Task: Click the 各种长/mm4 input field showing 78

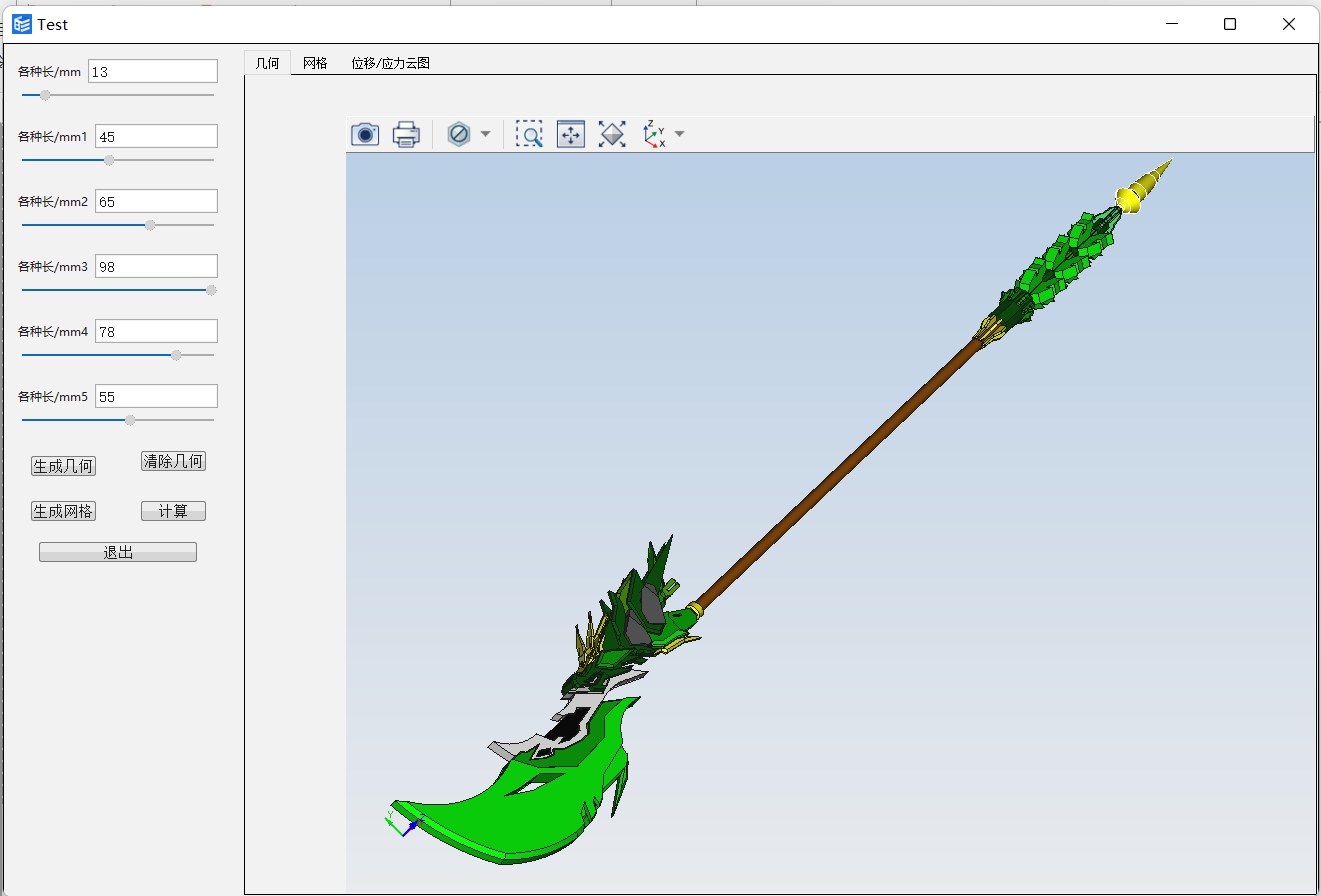Action: pyautogui.click(x=156, y=331)
